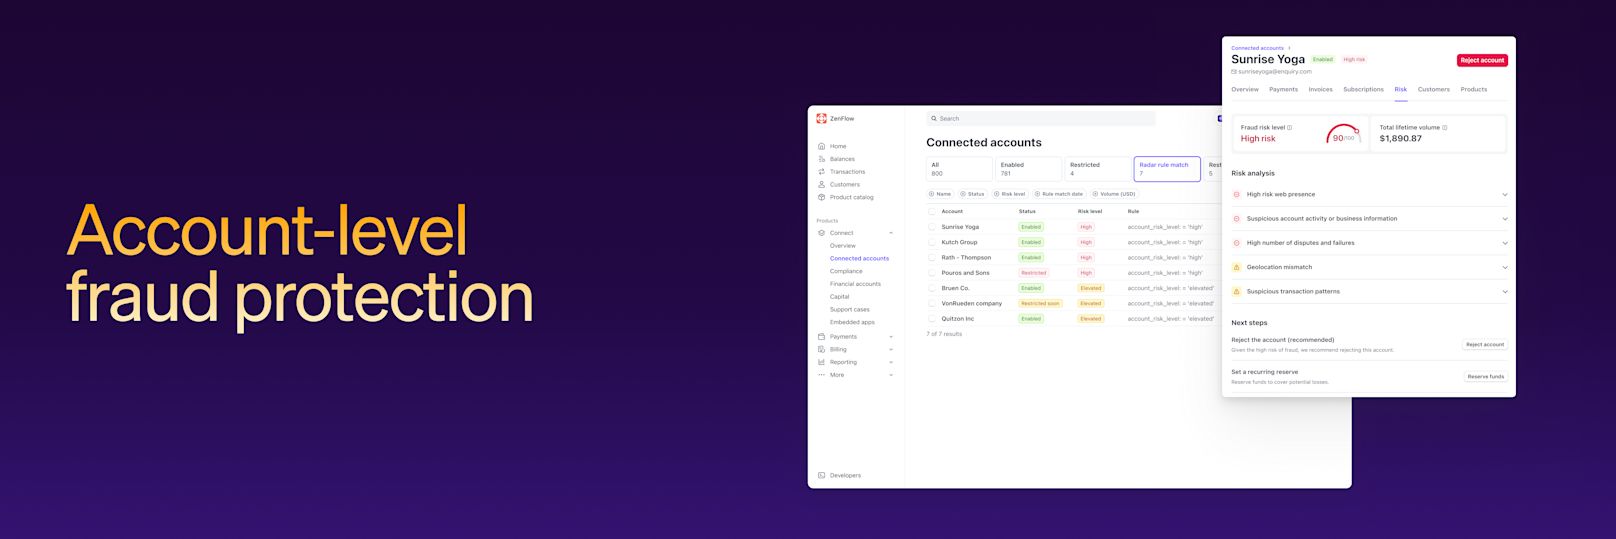The width and height of the screenshot is (1616, 539).
Task: Select the Pouros and Sons row checkbox
Action: pyautogui.click(x=932, y=273)
